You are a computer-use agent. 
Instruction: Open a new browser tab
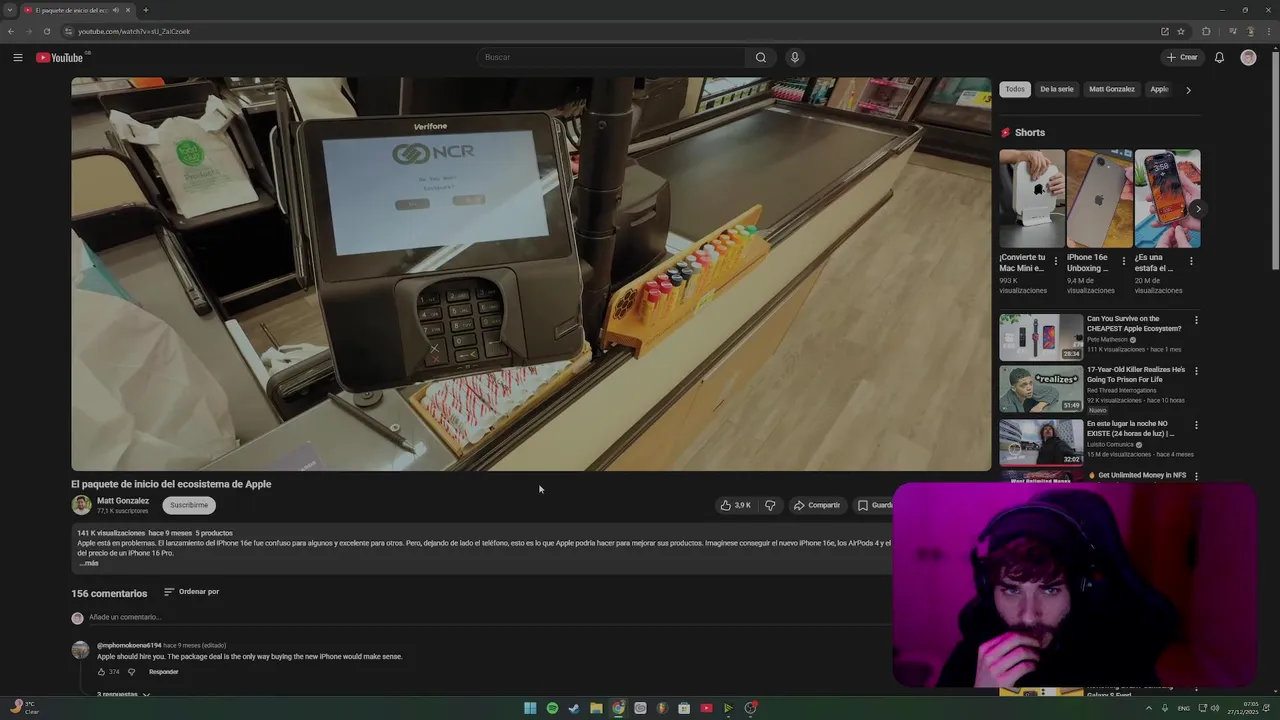pos(145,10)
